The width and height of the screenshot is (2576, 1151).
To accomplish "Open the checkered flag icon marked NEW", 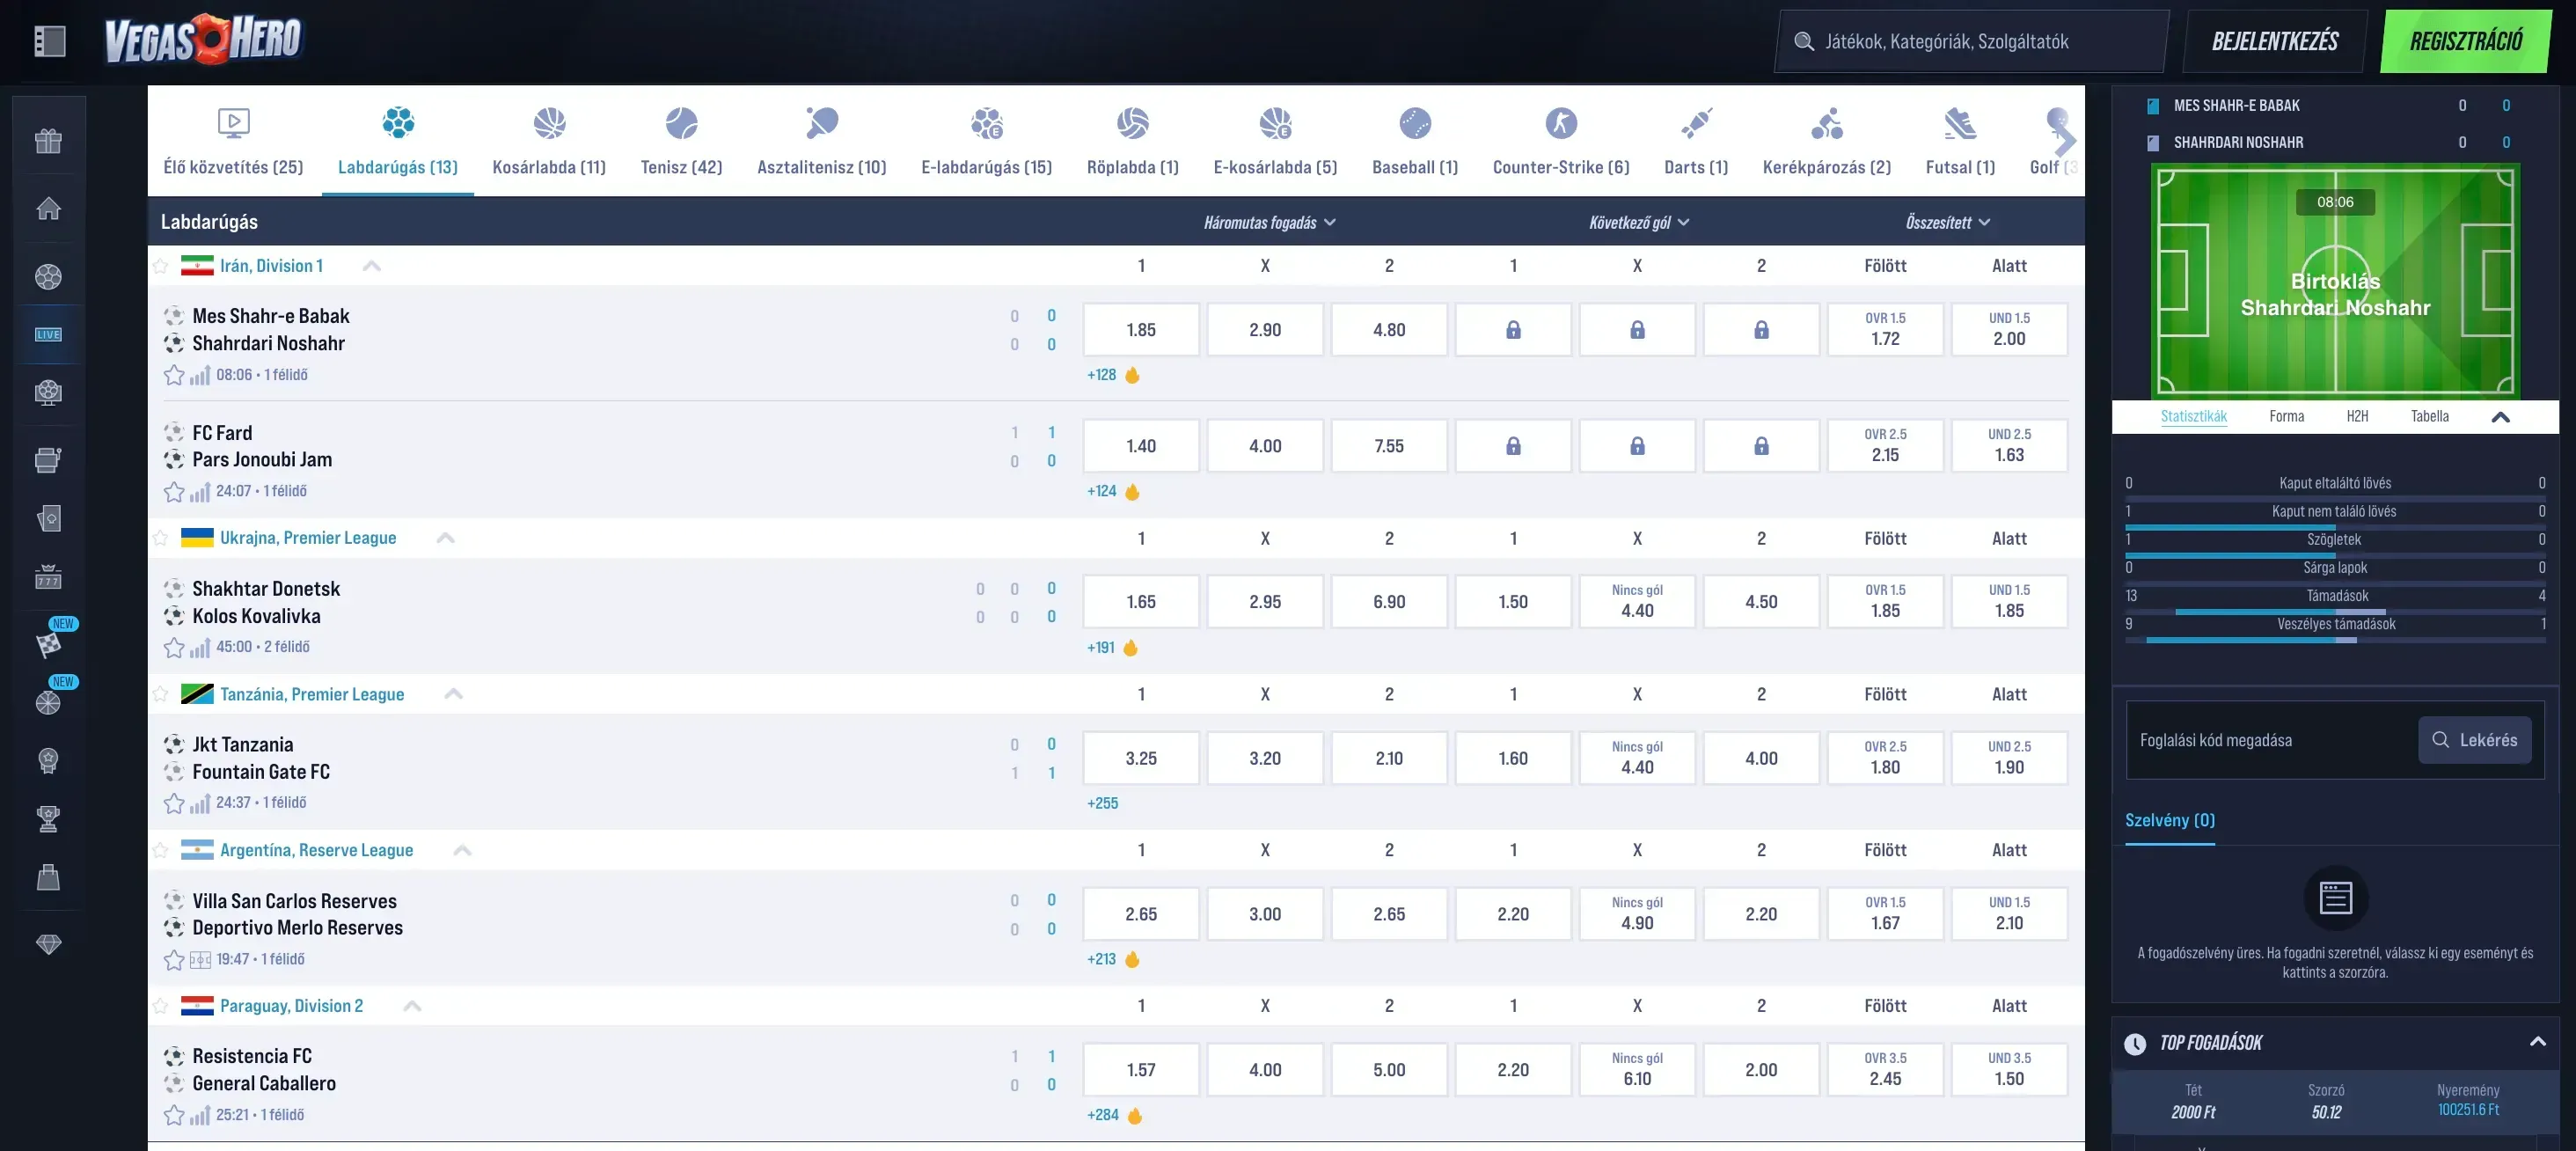I will pyautogui.click(x=48, y=644).
